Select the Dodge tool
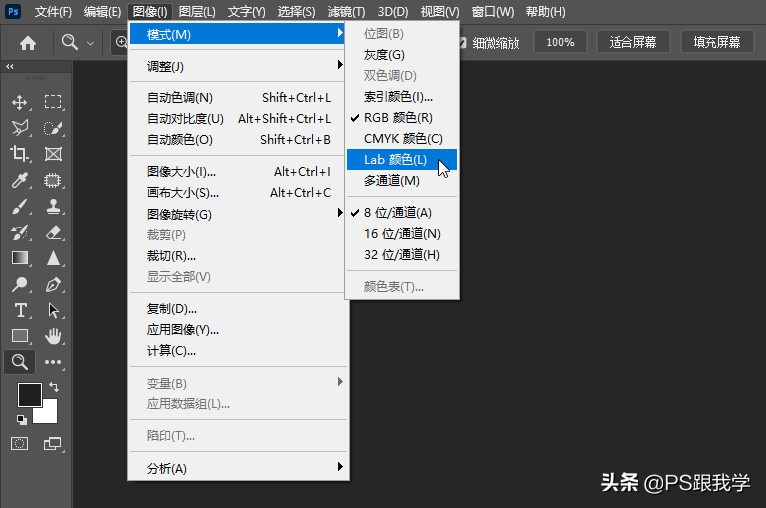The image size is (766, 508). coord(20,284)
